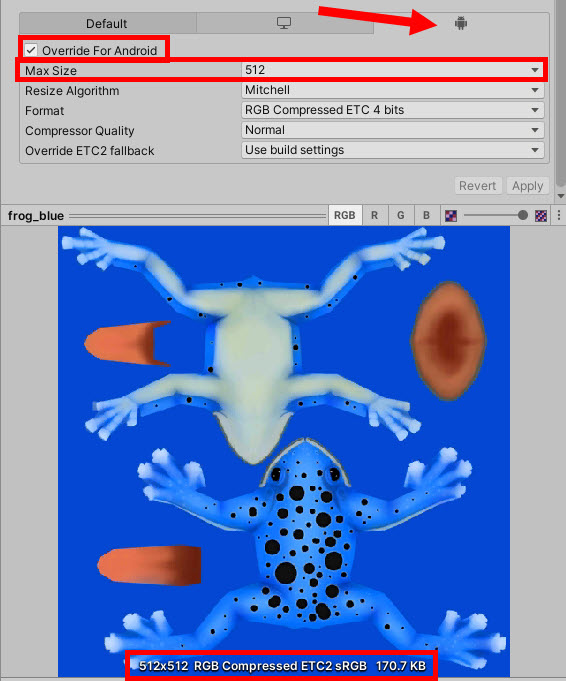The height and width of the screenshot is (681, 566).
Task: Adjust the mip level slider handle
Action: [523, 215]
